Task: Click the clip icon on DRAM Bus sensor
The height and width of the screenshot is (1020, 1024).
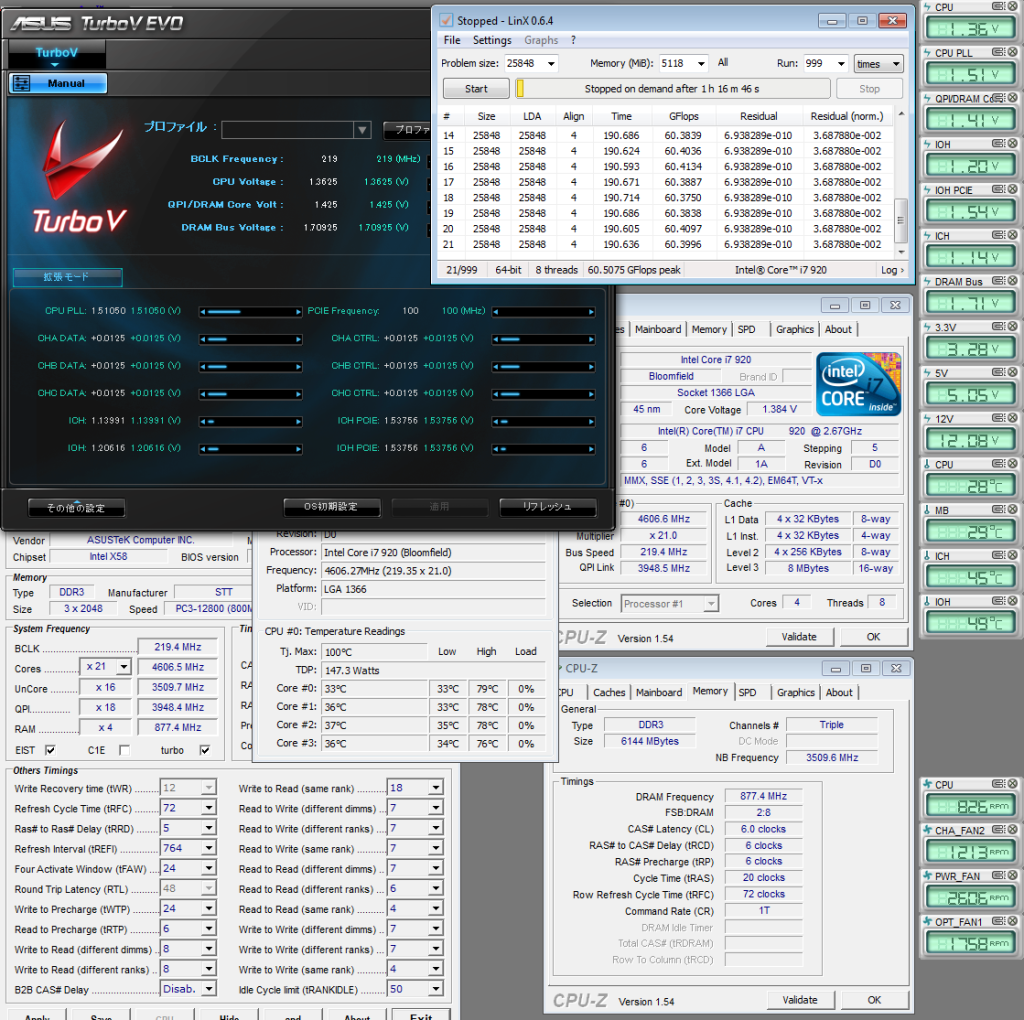Action: tap(998, 280)
